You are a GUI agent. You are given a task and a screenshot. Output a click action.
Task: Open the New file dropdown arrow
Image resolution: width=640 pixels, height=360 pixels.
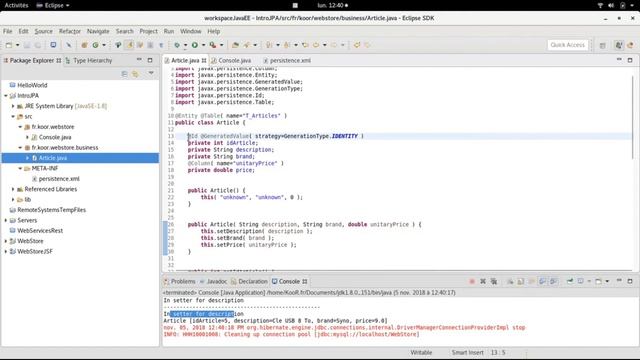point(17,45)
